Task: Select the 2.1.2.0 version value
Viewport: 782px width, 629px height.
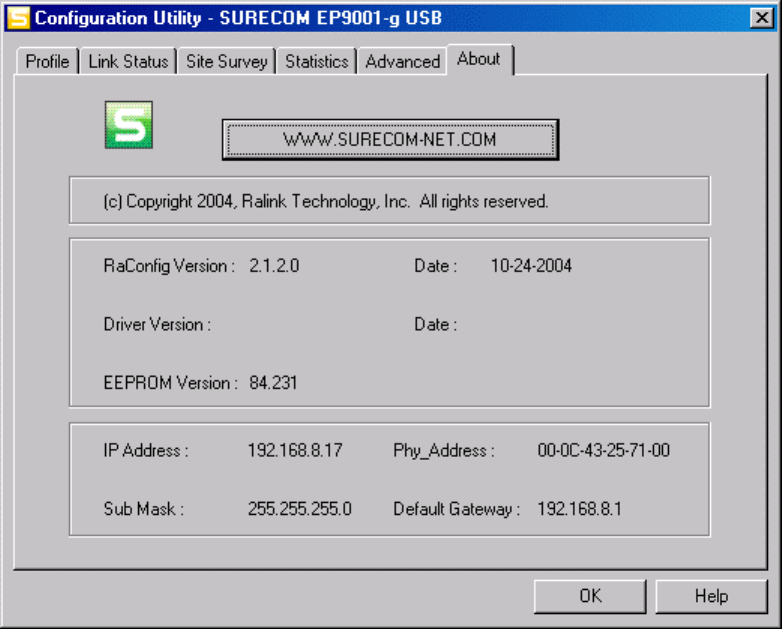Action: (274, 266)
